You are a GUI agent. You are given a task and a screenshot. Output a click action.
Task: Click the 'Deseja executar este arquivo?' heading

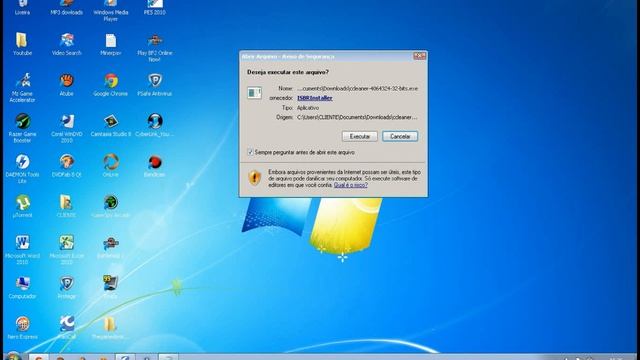[288, 72]
